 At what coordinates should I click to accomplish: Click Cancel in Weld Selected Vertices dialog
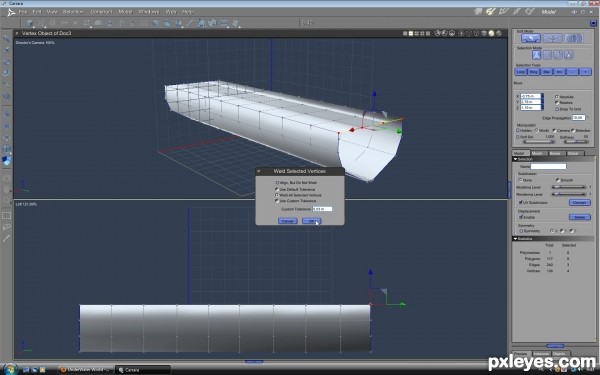coord(288,221)
